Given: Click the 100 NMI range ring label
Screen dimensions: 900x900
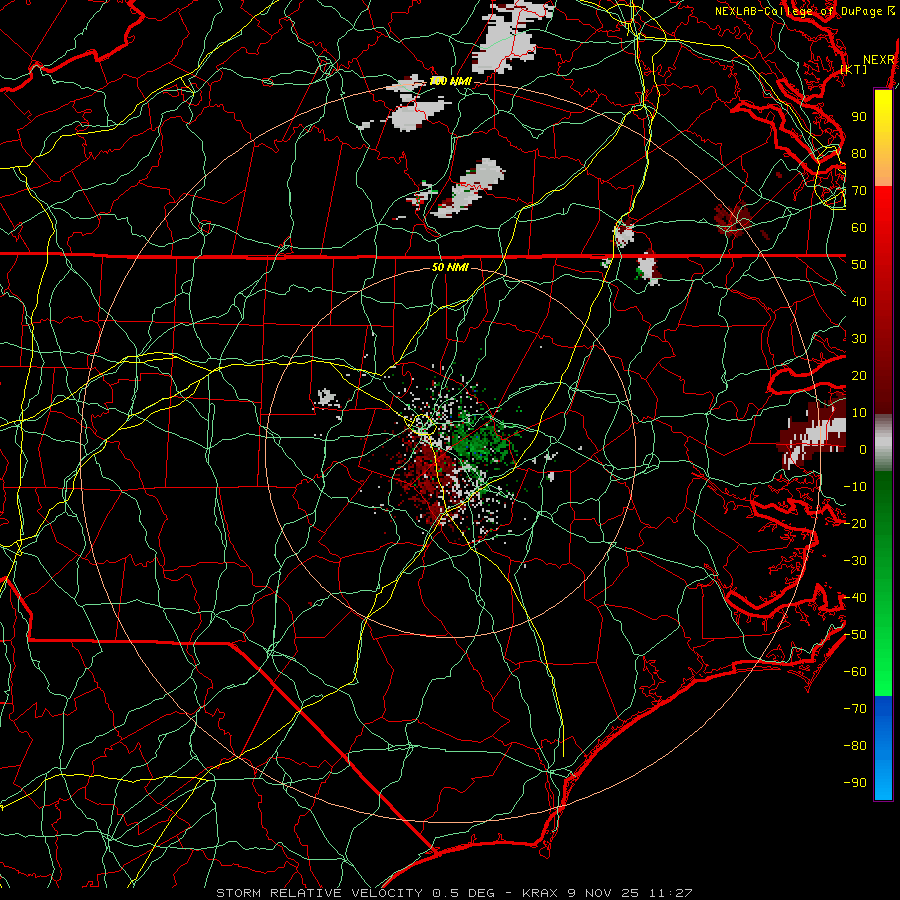Looking at the screenshot, I should coord(451,82).
